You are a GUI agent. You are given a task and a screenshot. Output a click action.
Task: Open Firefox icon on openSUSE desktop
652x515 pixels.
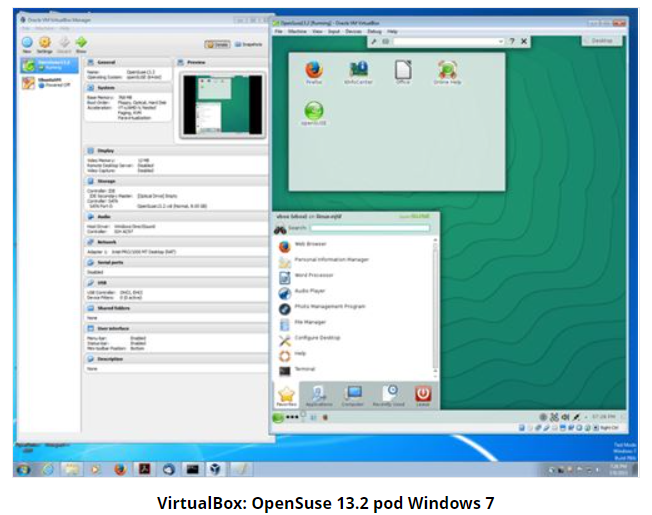[x=313, y=70]
